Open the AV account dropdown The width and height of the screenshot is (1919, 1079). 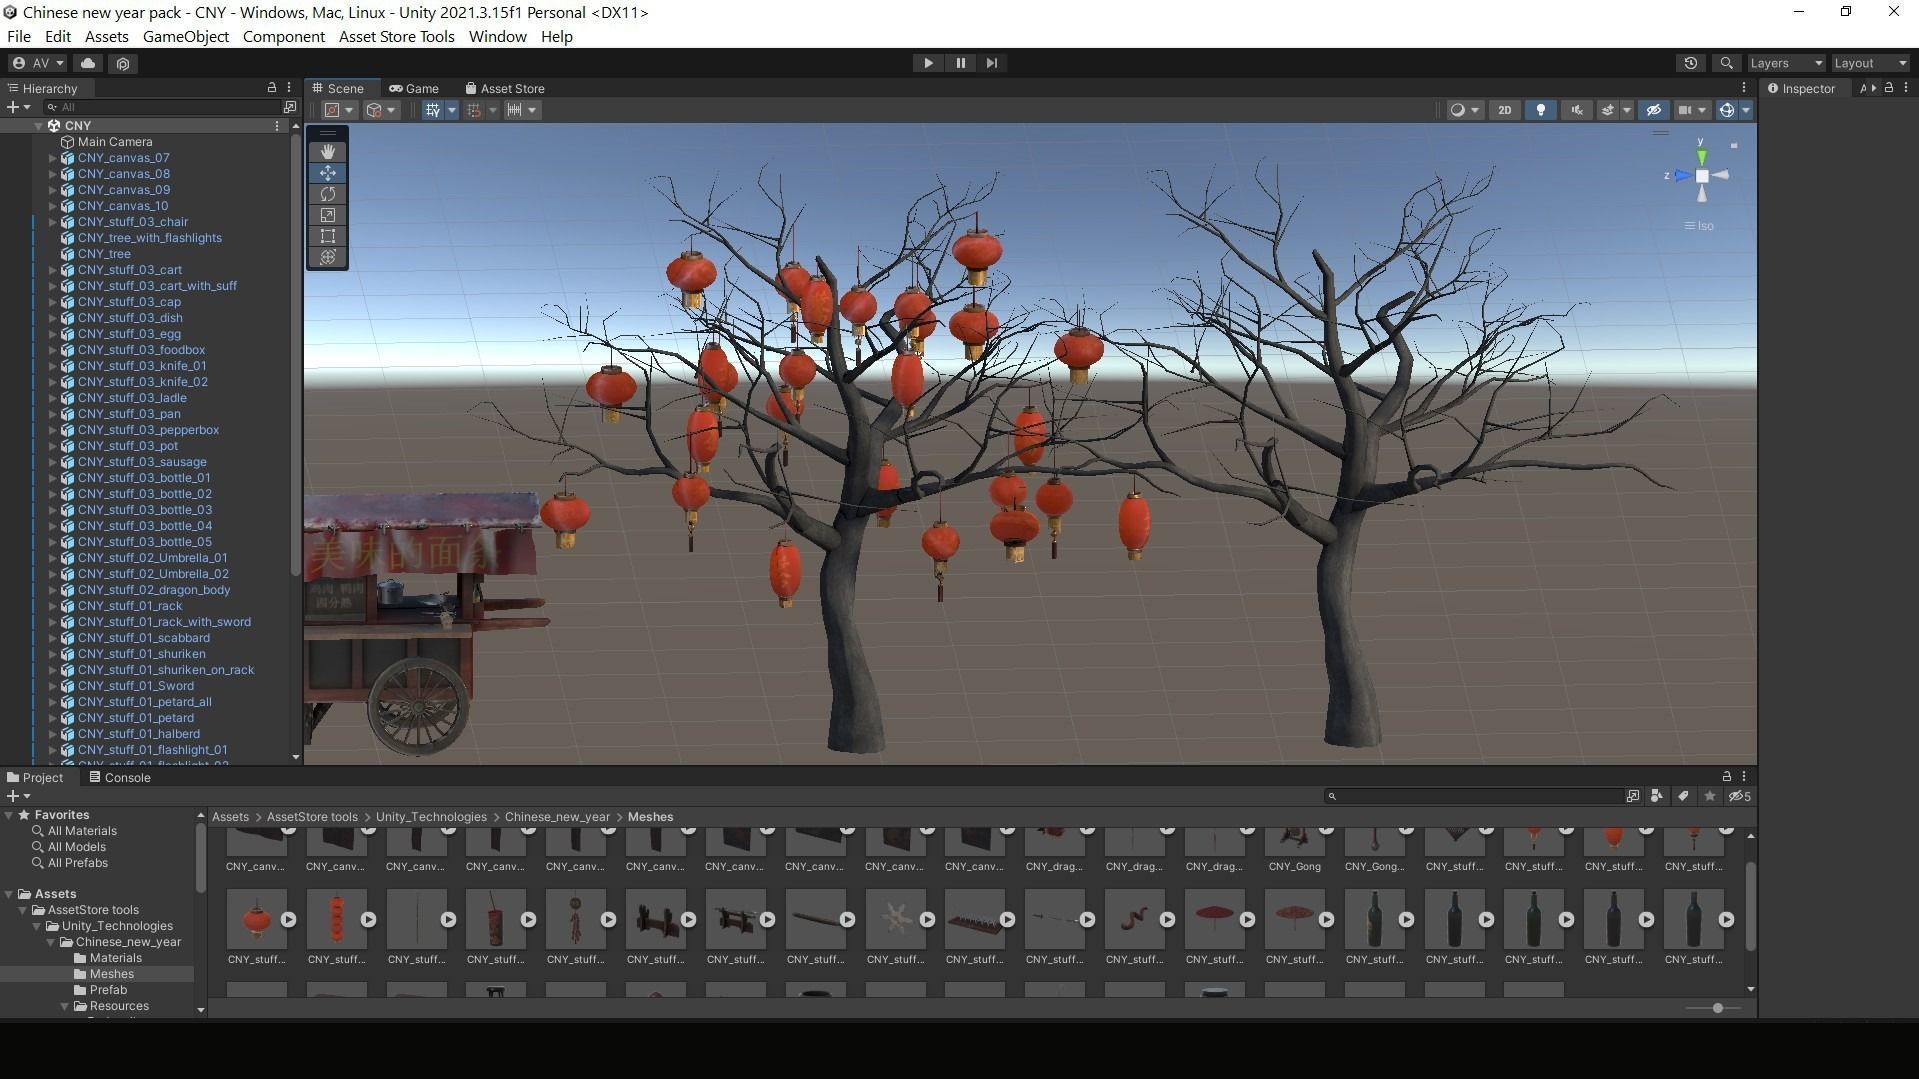click(x=39, y=63)
